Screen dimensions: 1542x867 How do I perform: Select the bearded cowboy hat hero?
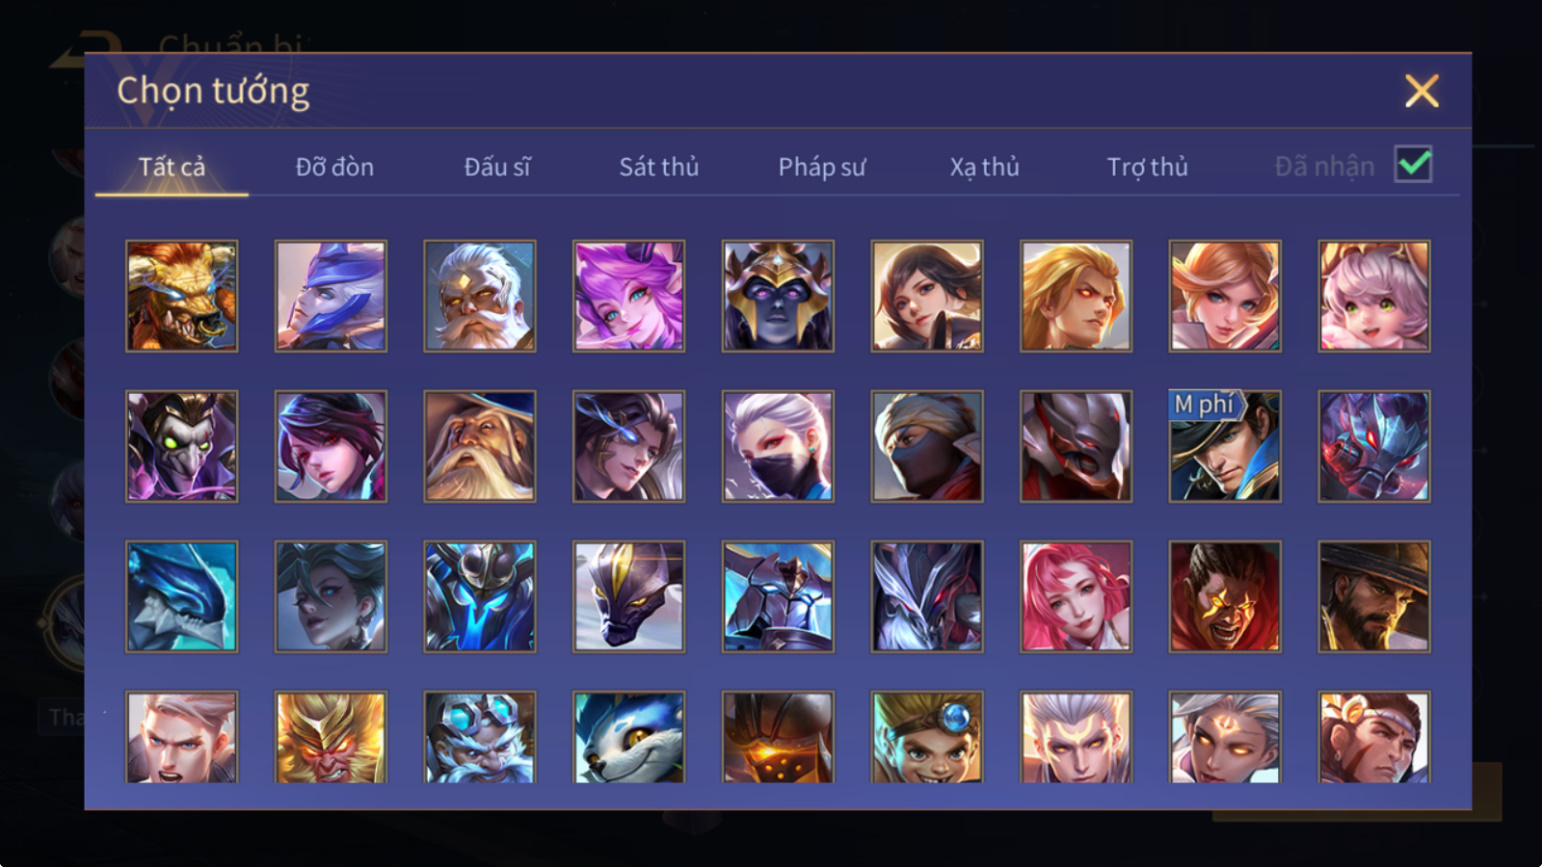pos(1374,597)
